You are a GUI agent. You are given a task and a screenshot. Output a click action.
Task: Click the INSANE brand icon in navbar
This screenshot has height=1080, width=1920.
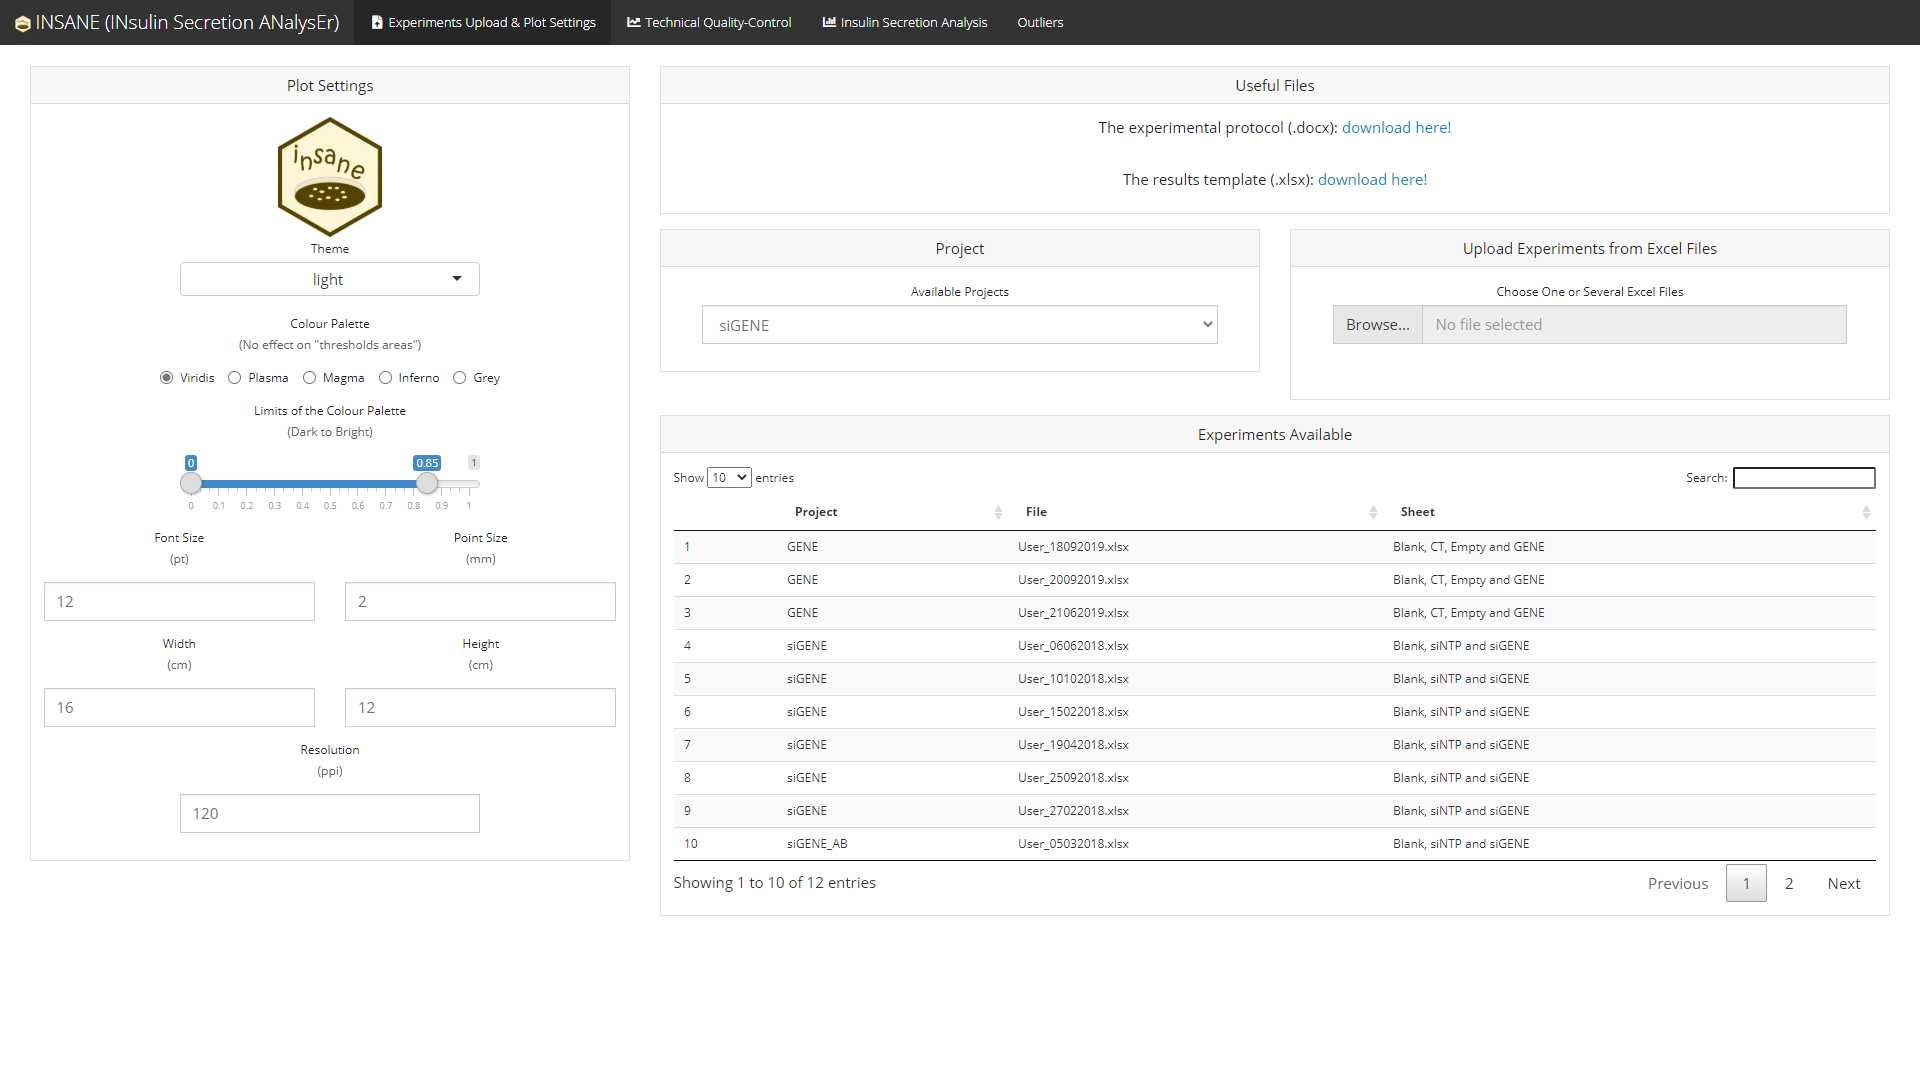pyautogui.click(x=22, y=23)
